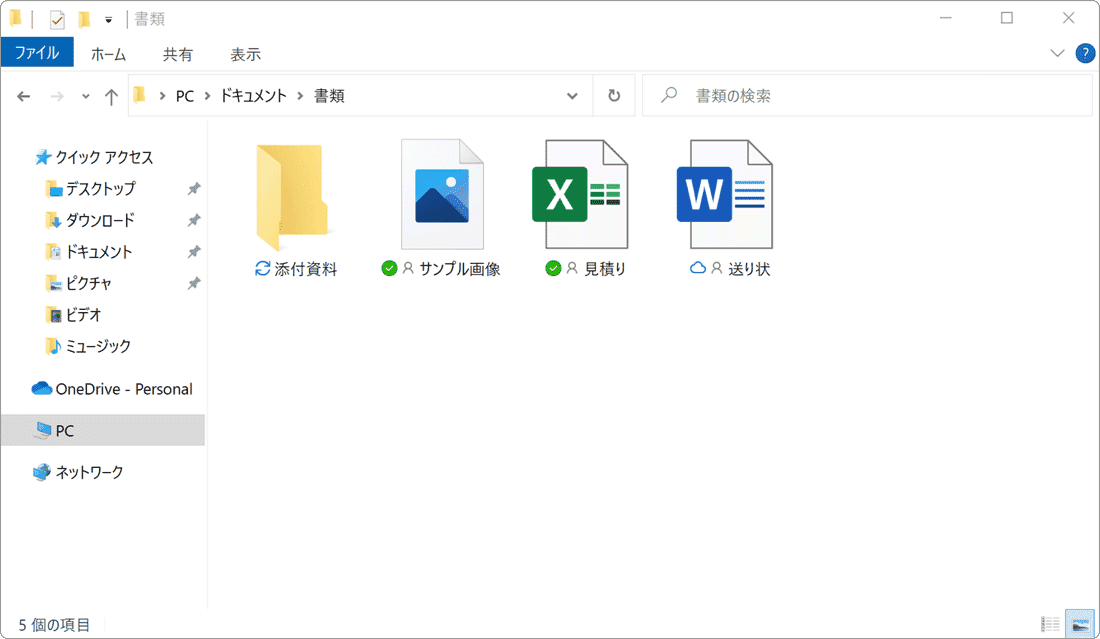This screenshot has height=639, width=1100.
Task: Open the ファイル menu
Action: tap(37, 53)
